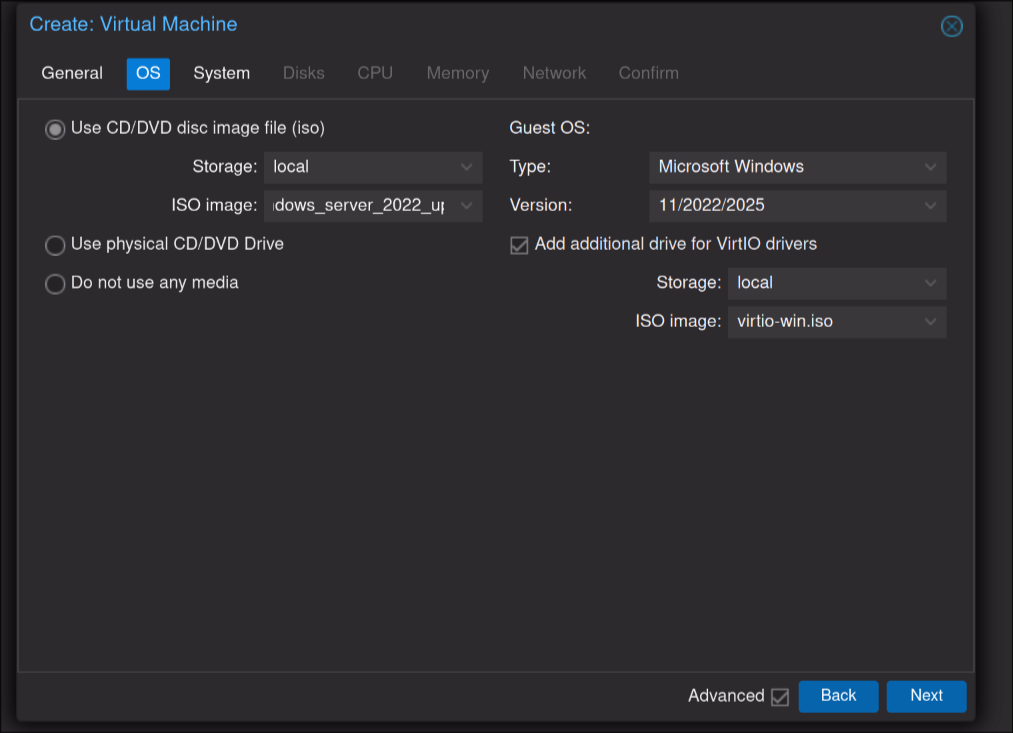Toggle Add additional drive for VirtIO drivers
Image resolution: width=1013 pixels, height=733 pixels.
[519, 245]
